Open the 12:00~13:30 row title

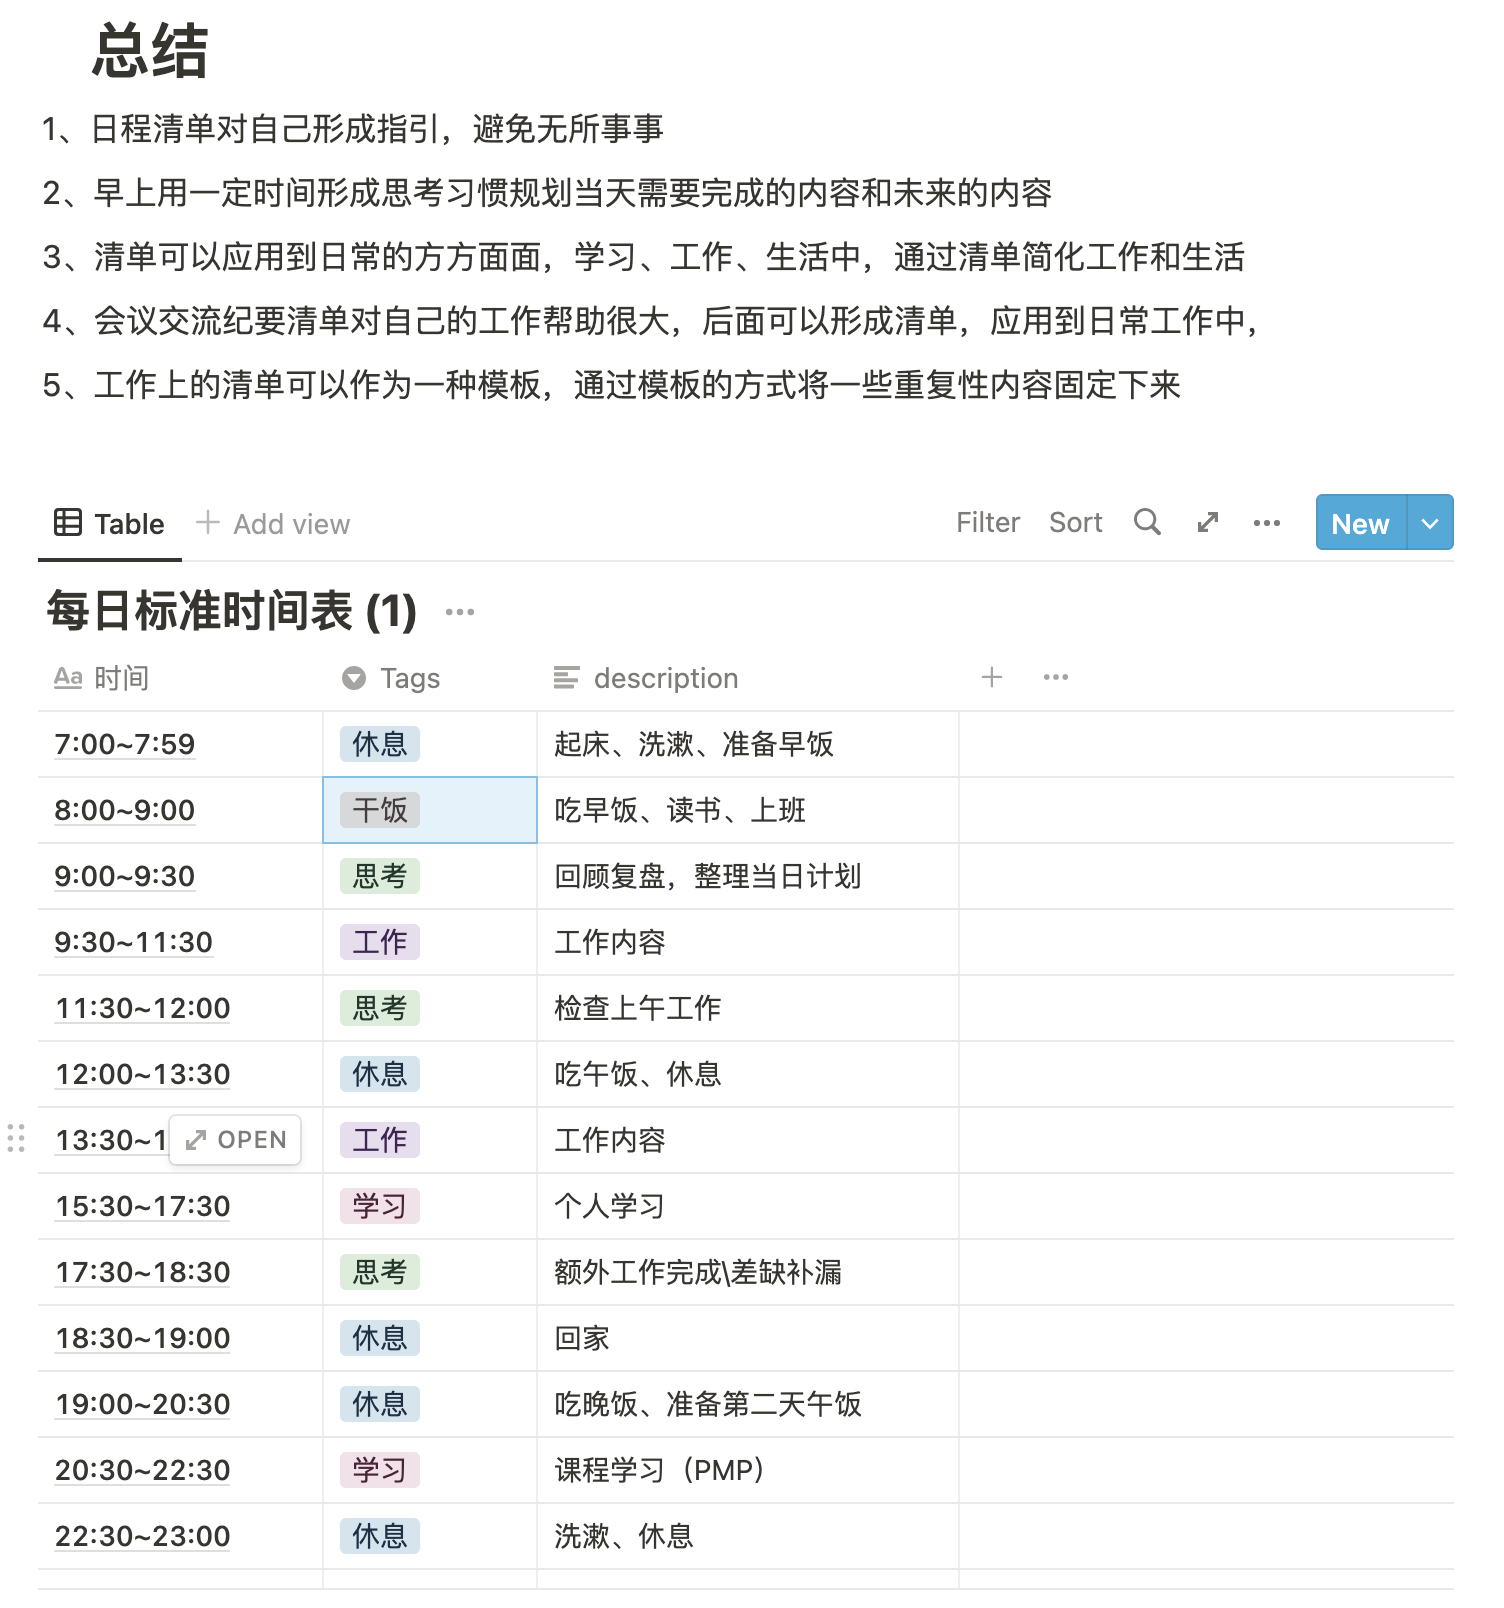click(143, 1074)
